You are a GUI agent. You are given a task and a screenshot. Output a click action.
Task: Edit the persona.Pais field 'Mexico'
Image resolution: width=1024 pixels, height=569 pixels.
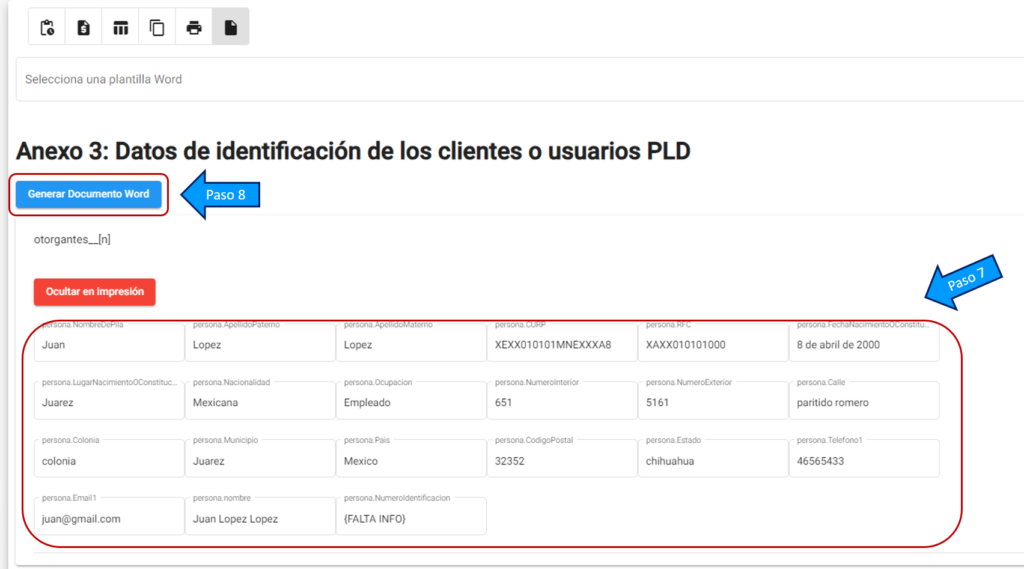(411, 458)
